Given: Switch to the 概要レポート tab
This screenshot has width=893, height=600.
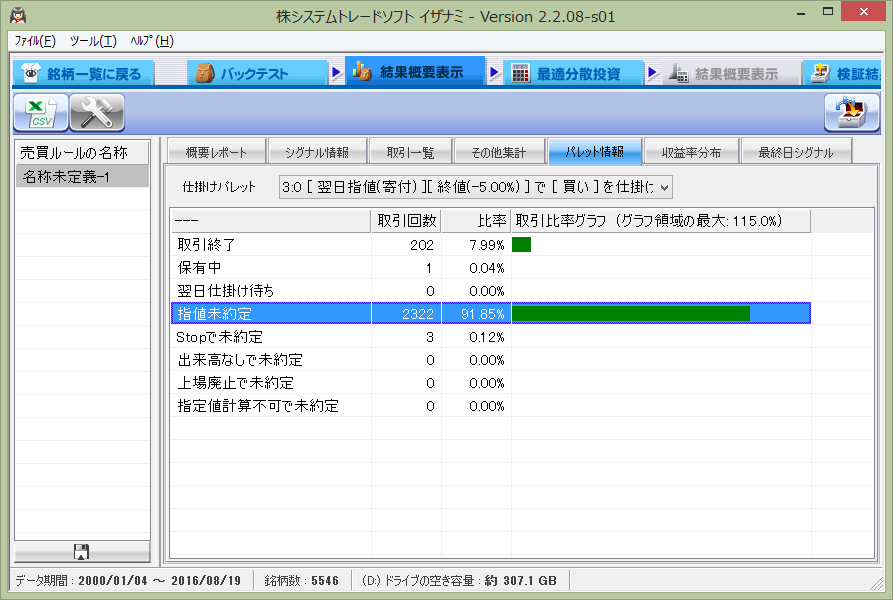Looking at the screenshot, I should [x=217, y=152].
